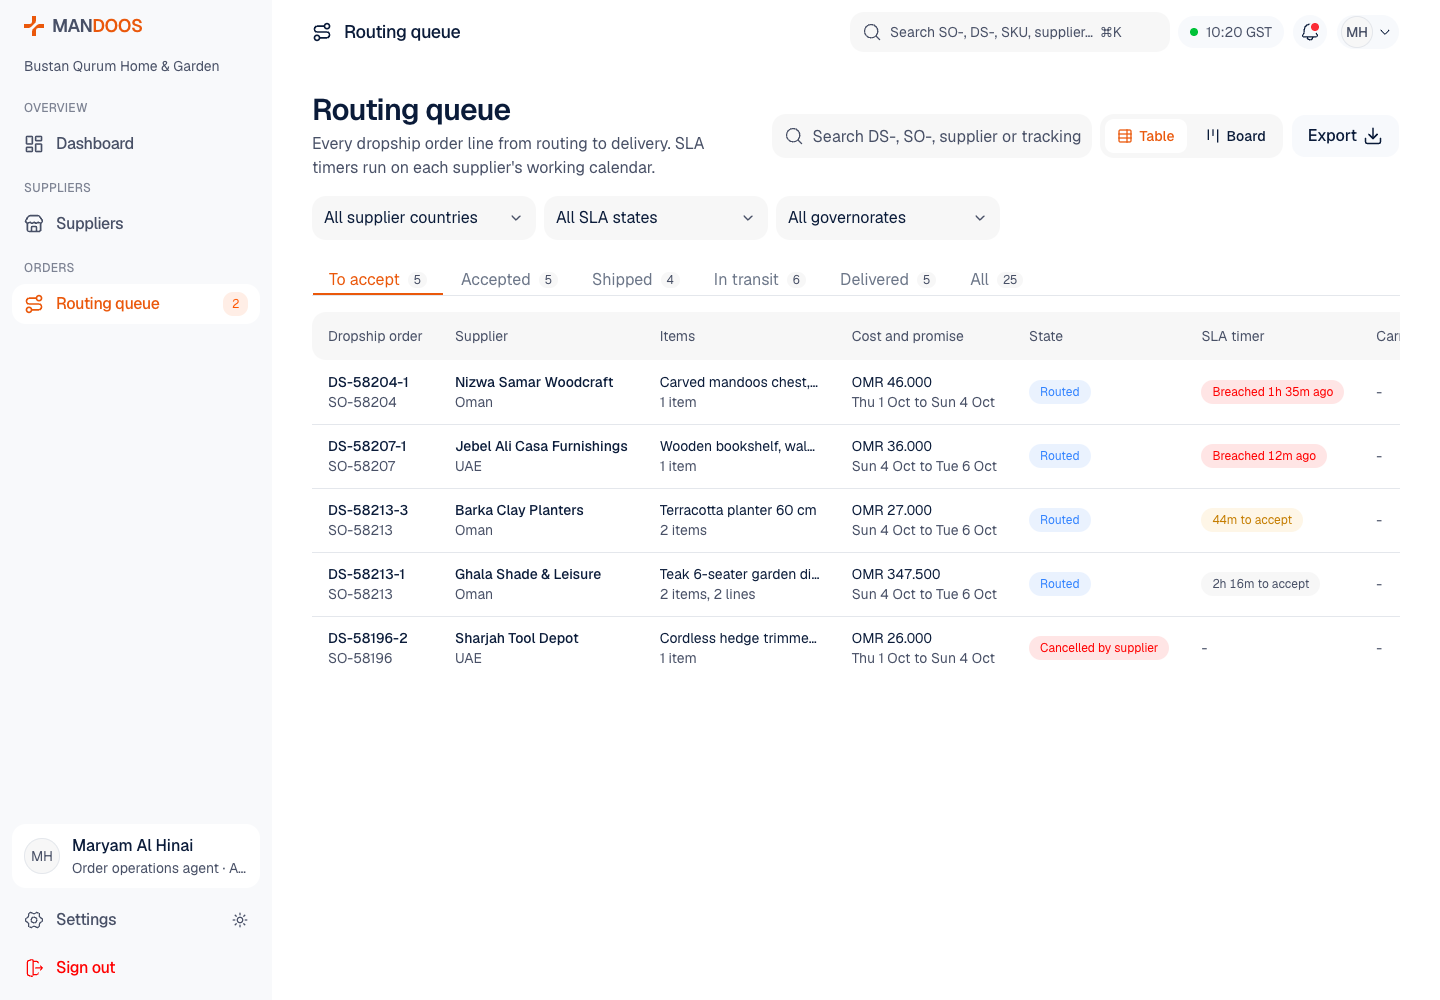
Task: Toggle theme with the sun icon
Action: (x=240, y=920)
